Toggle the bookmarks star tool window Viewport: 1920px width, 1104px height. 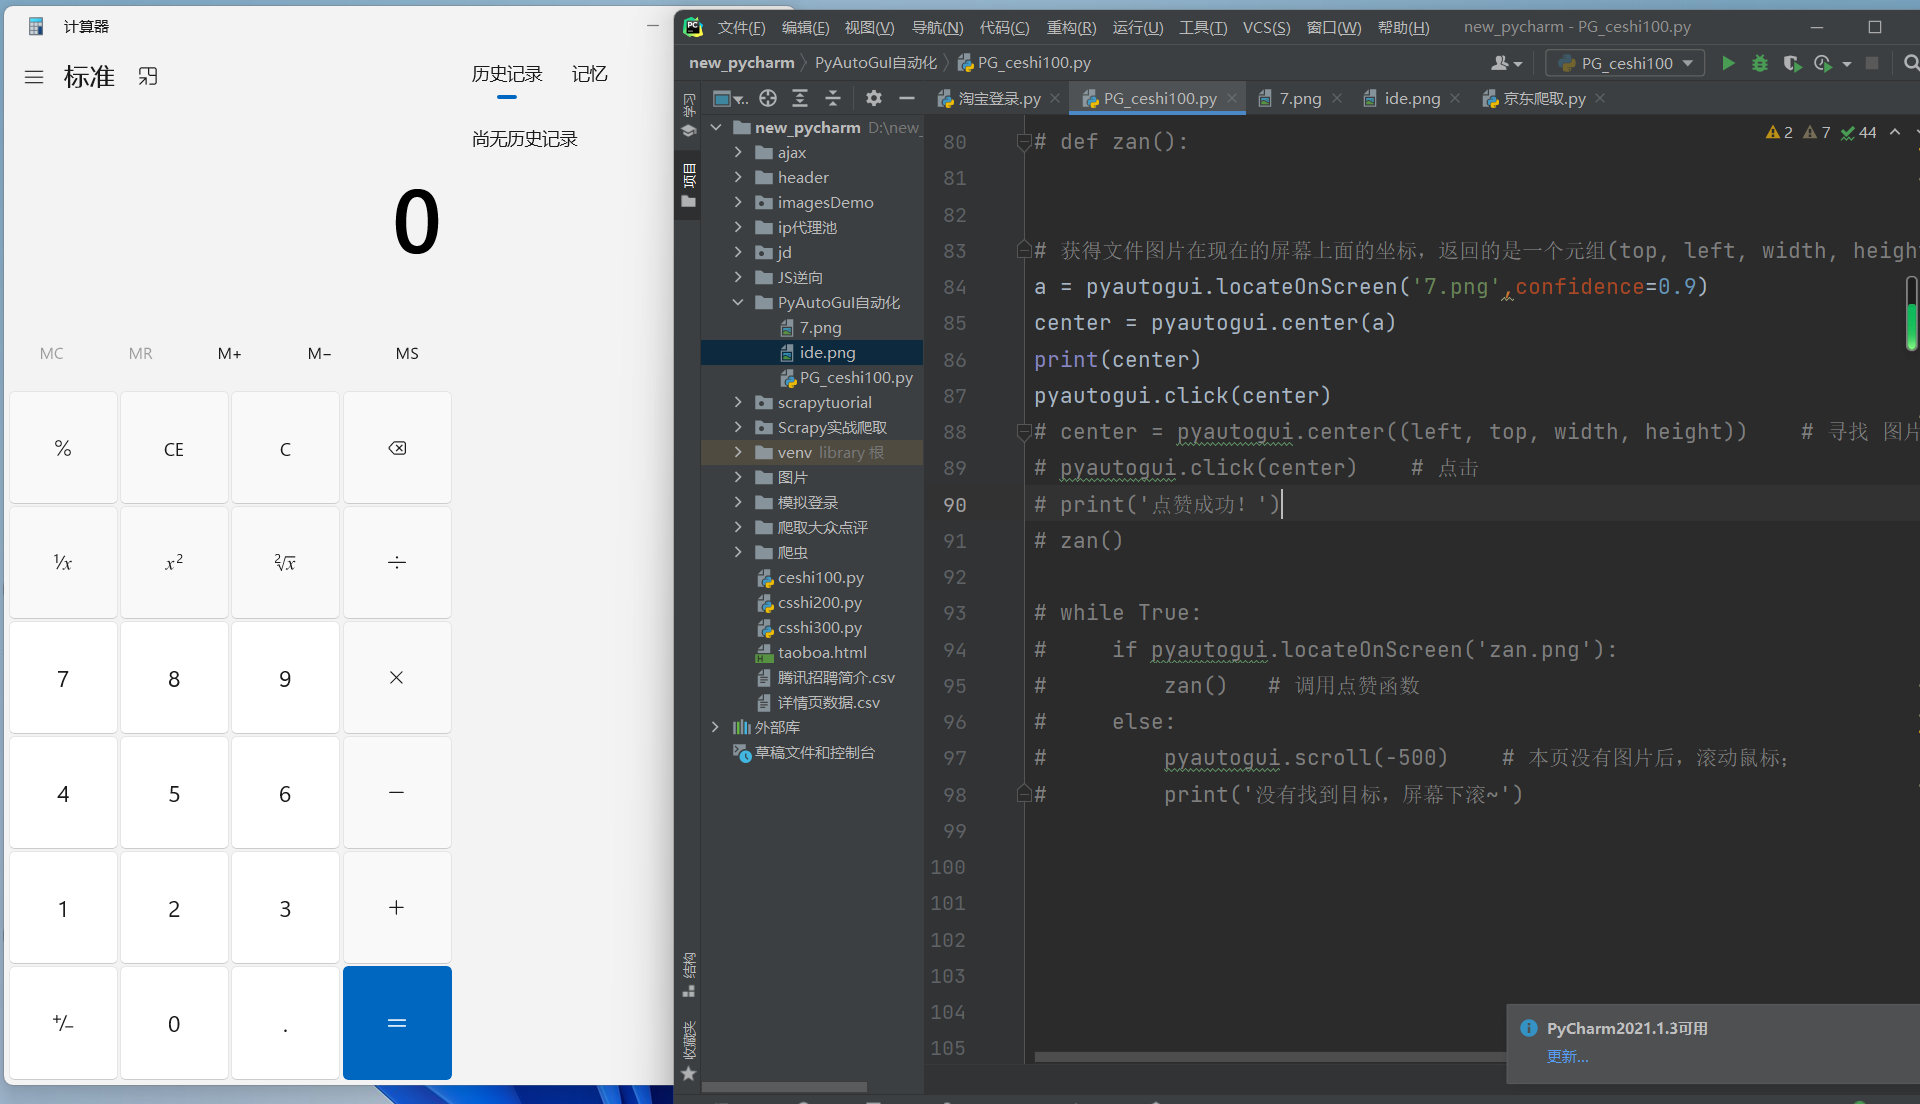point(688,1074)
